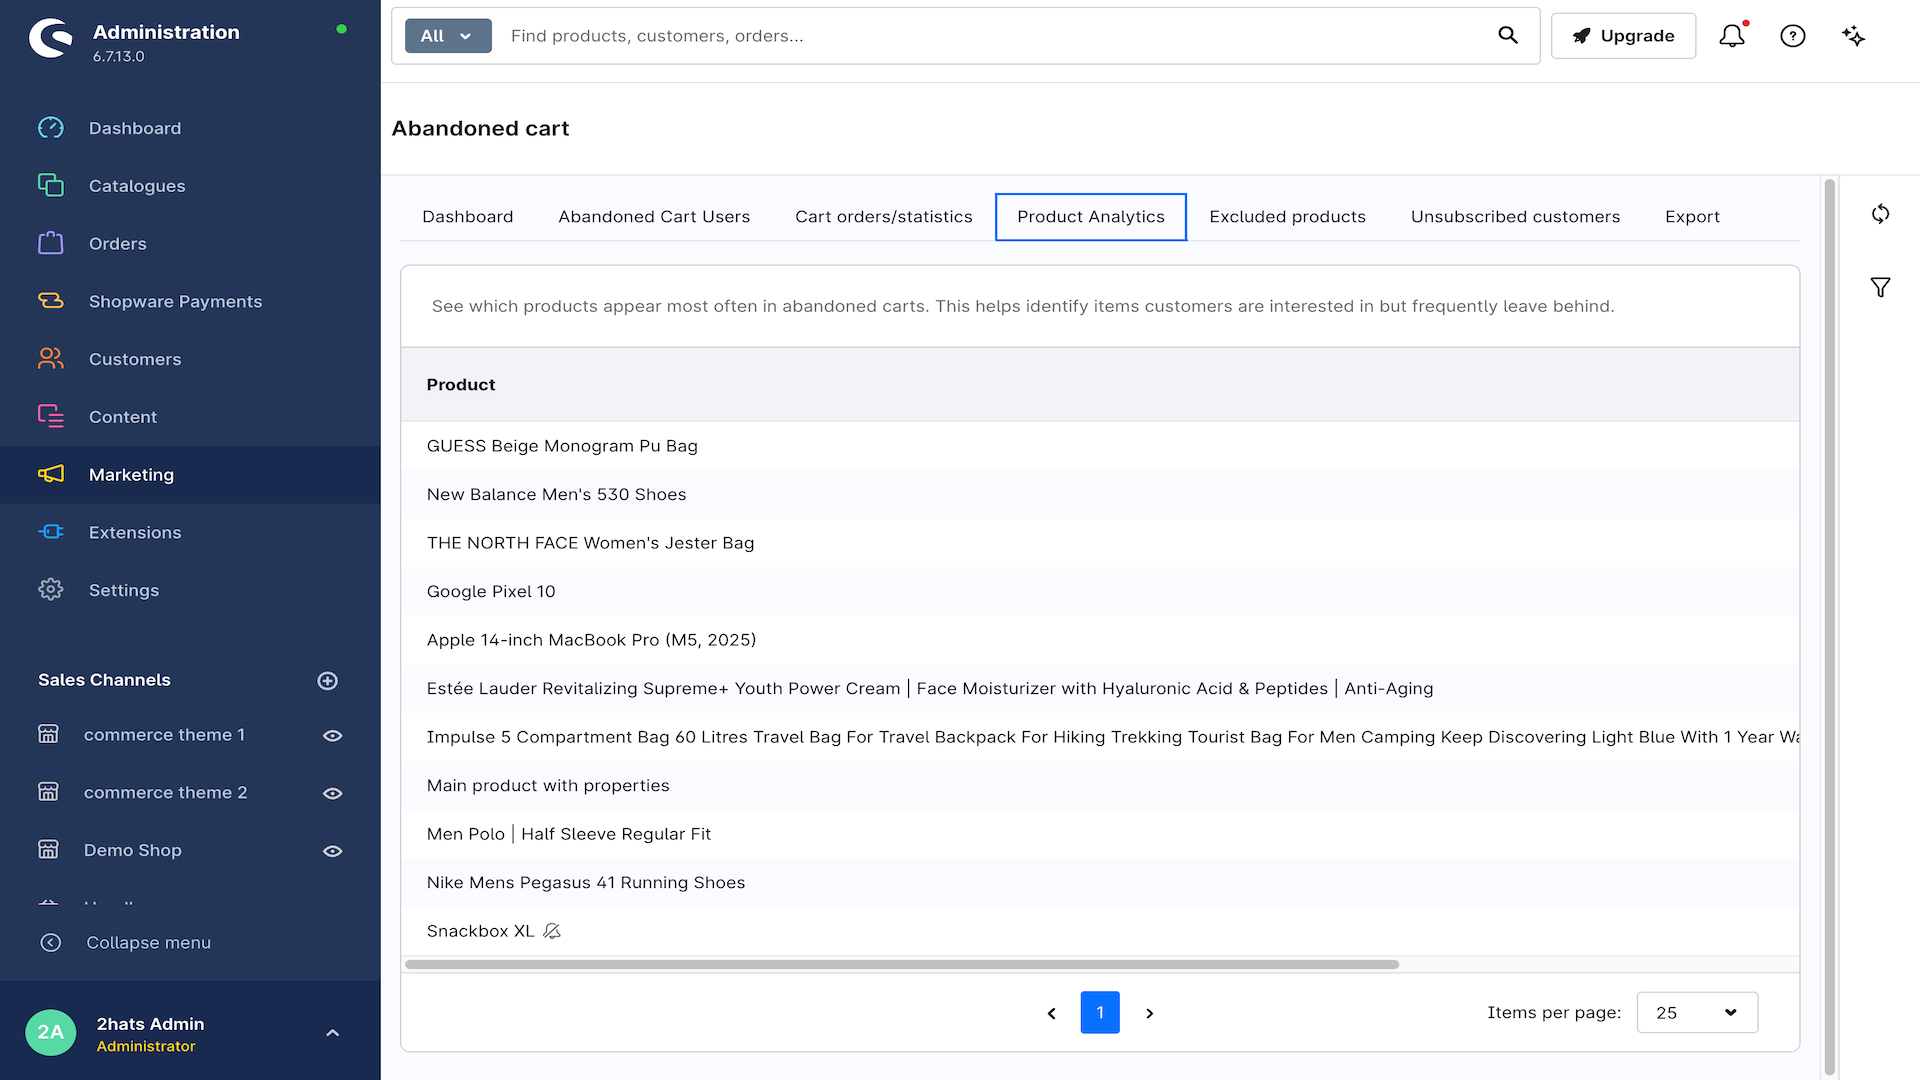
Task: Click the search magnifier icon
Action: [1508, 36]
